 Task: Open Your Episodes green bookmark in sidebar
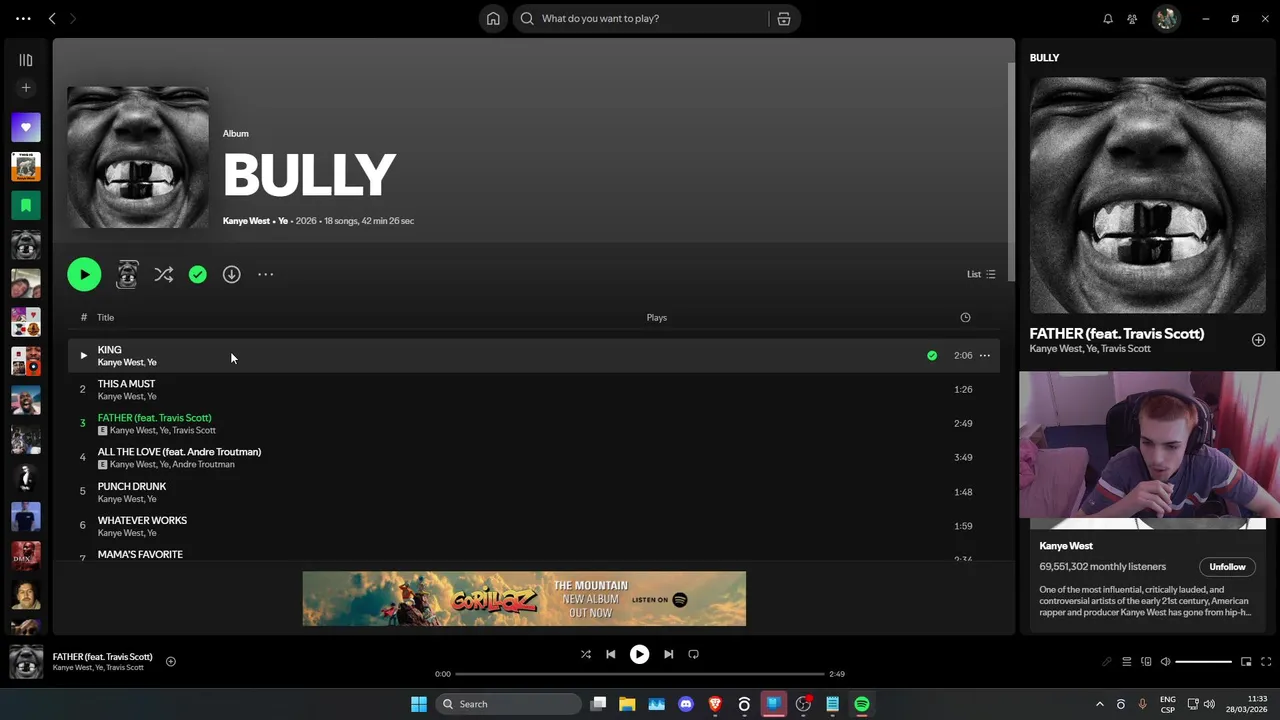click(26, 205)
